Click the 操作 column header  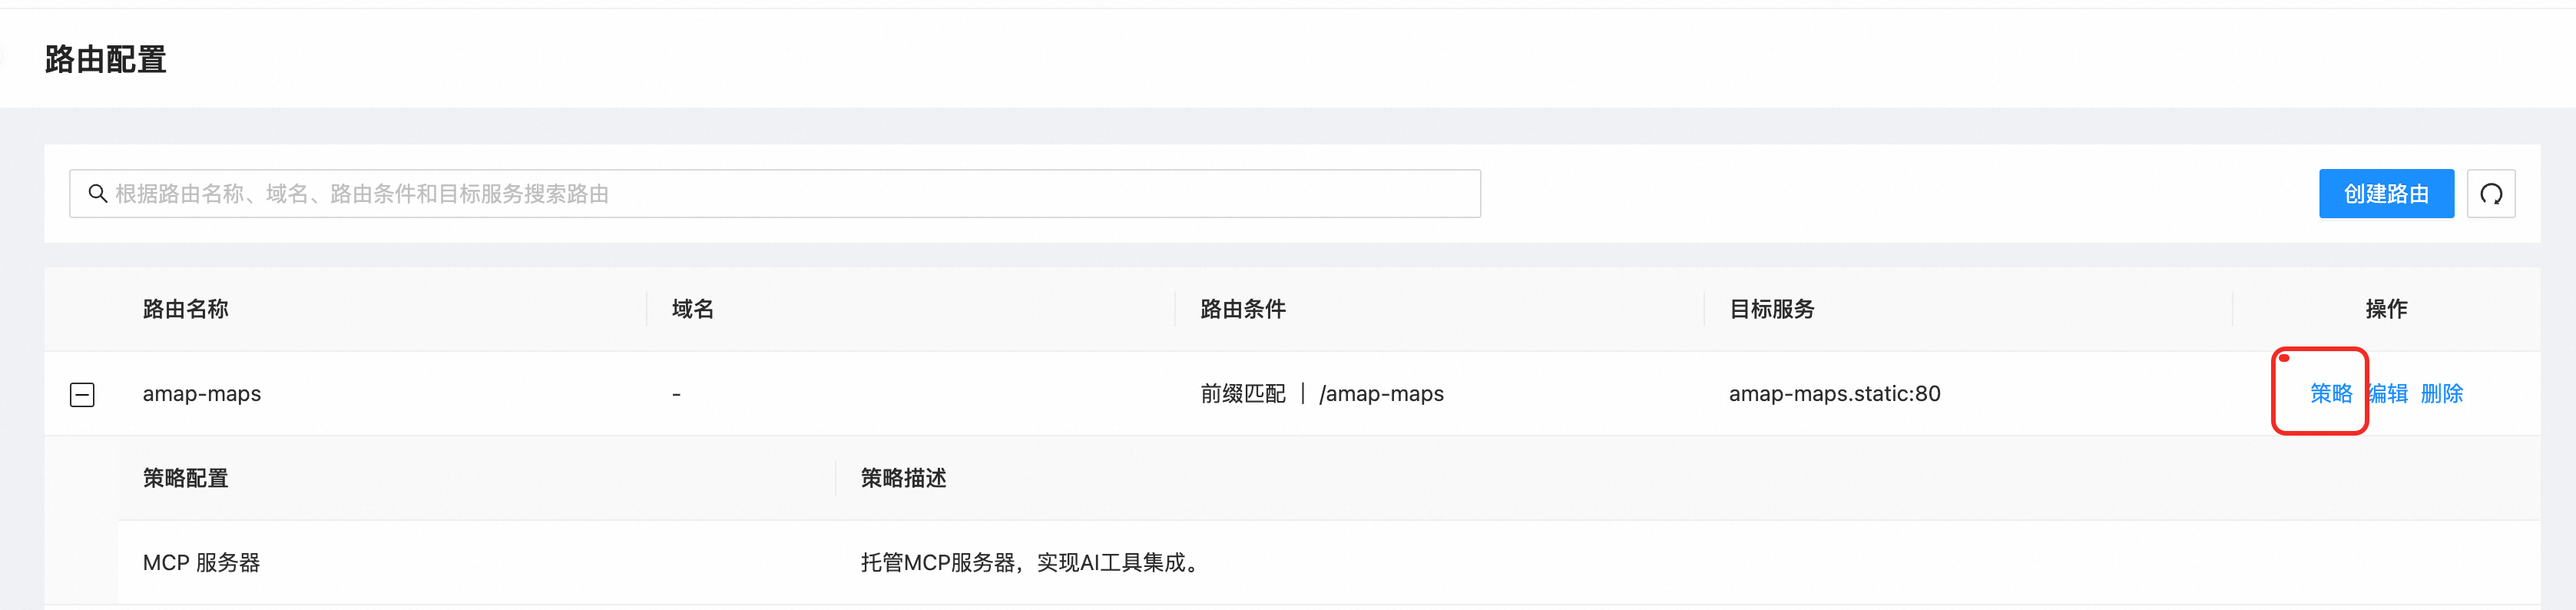pos(2385,309)
